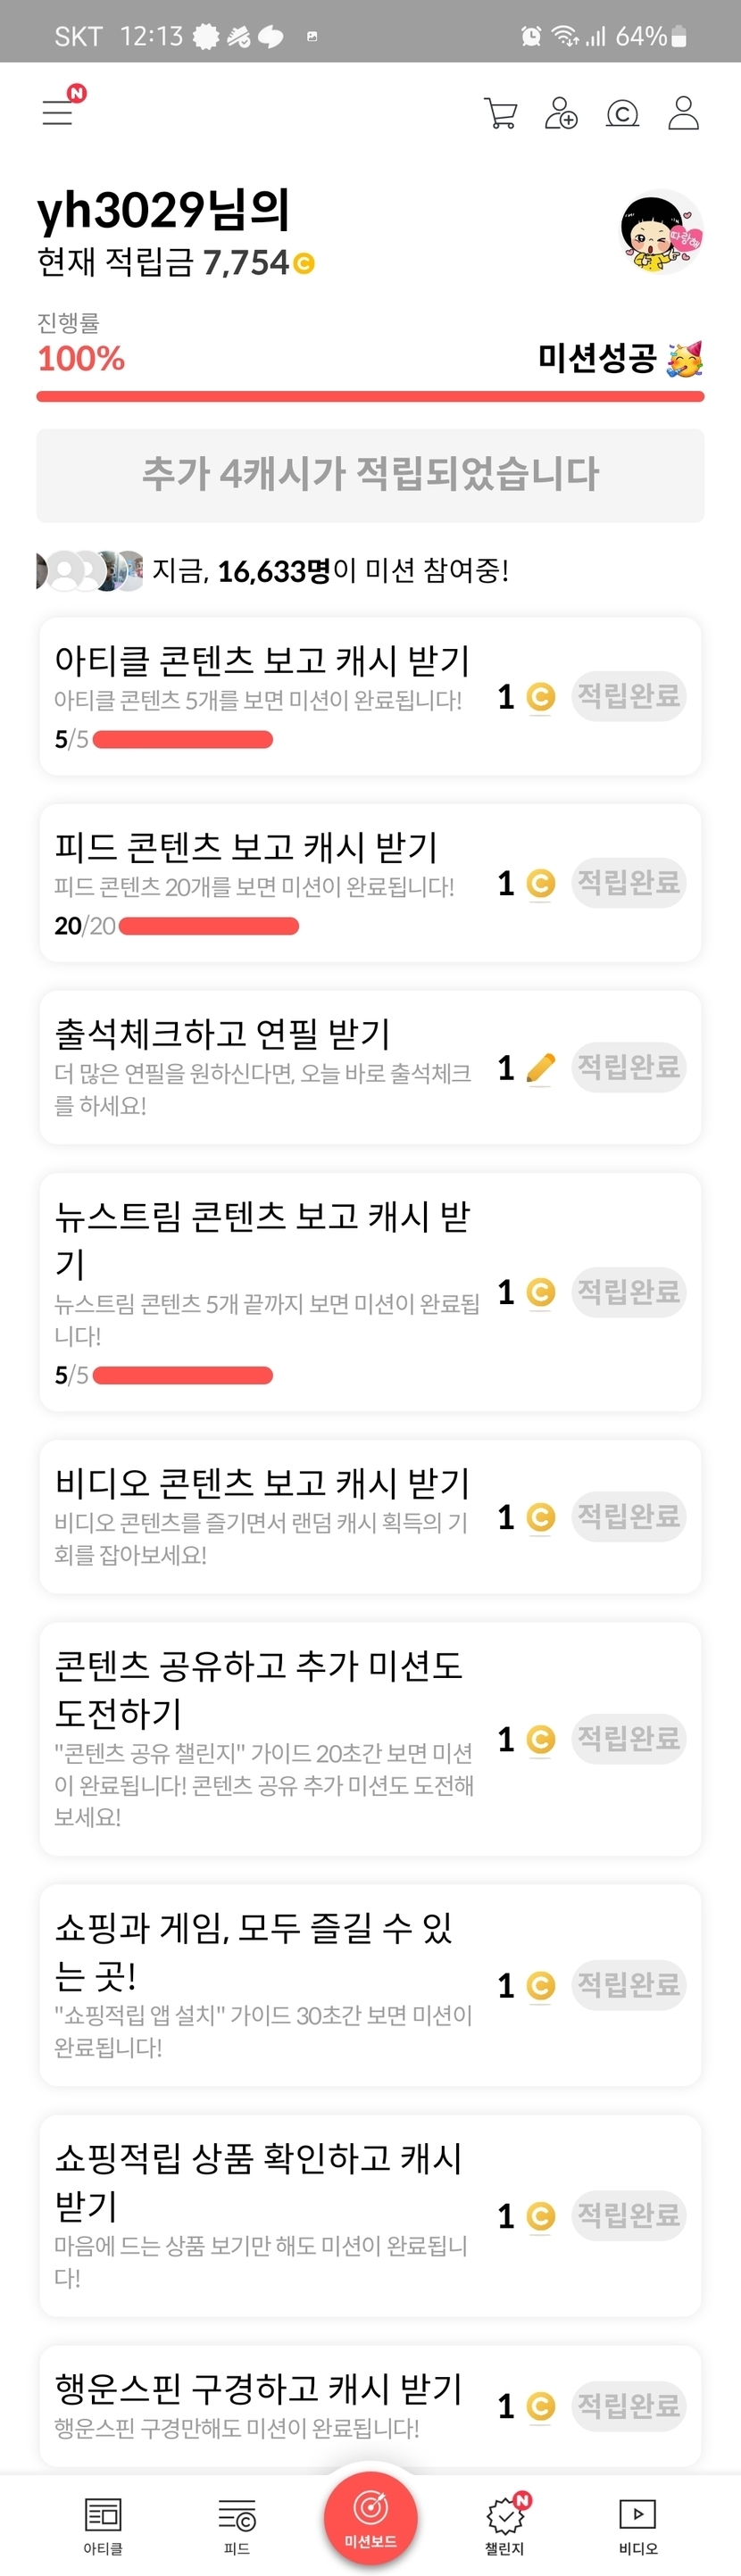Open the cash coin icon in header
Image resolution: width=741 pixels, height=2576 pixels.
point(622,113)
